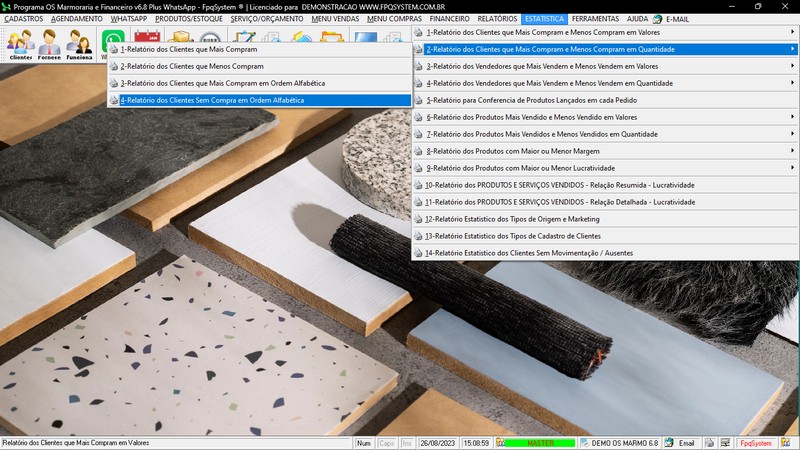This screenshot has width=800, height=450.
Task: Click the Email icon in status bar
Action: (680, 442)
